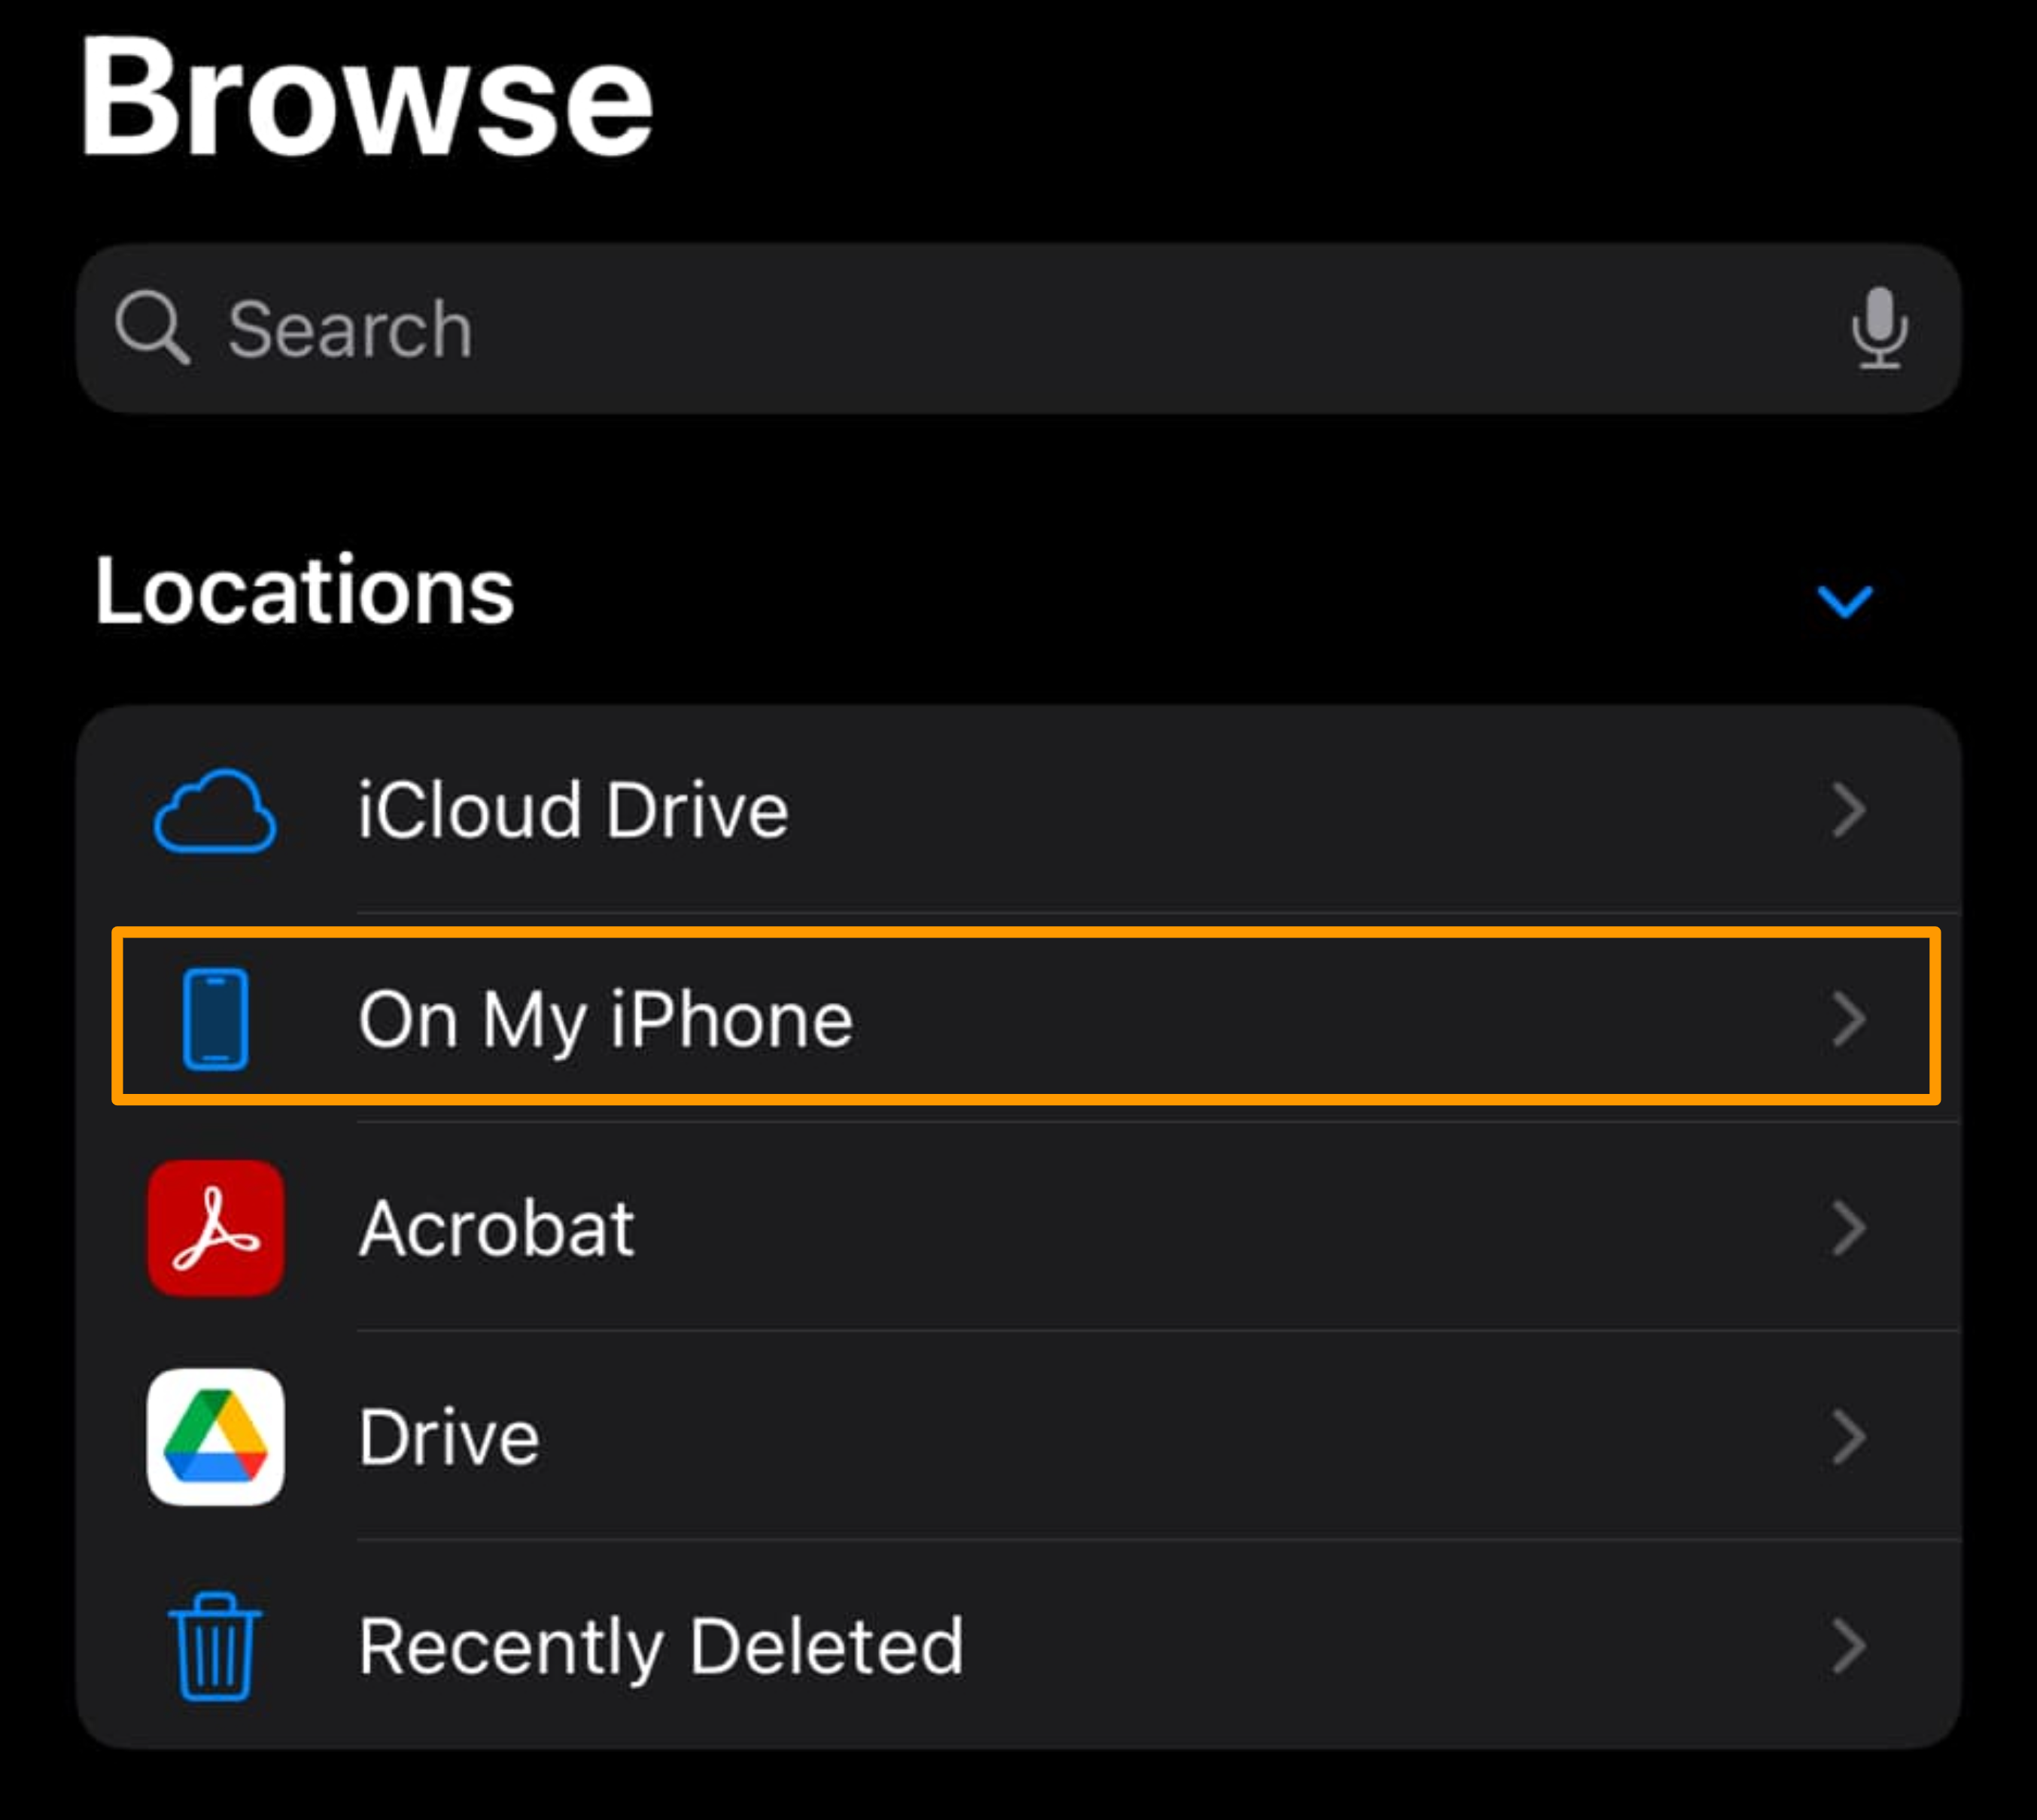Viewport: 2037px width, 1820px height.
Task: Open chevron arrow beside iCloud Drive
Action: tap(1848, 811)
